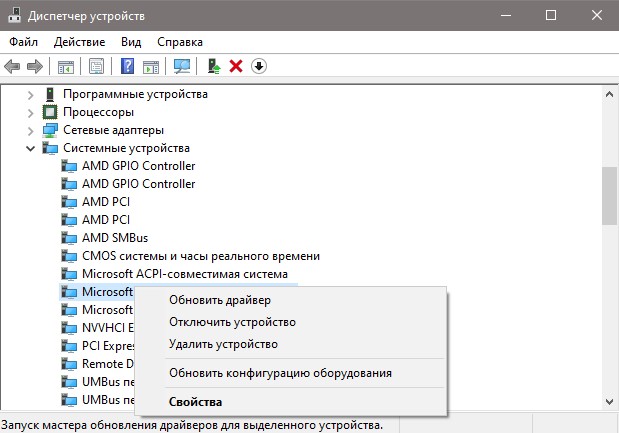The width and height of the screenshot is (619, 433).
Task: Open the Файл menu
Action: 23,42
